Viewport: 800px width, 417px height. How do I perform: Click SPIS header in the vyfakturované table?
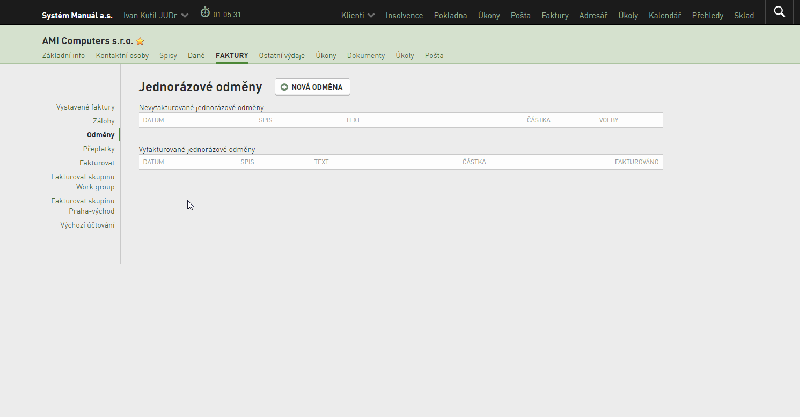[247, 162]
